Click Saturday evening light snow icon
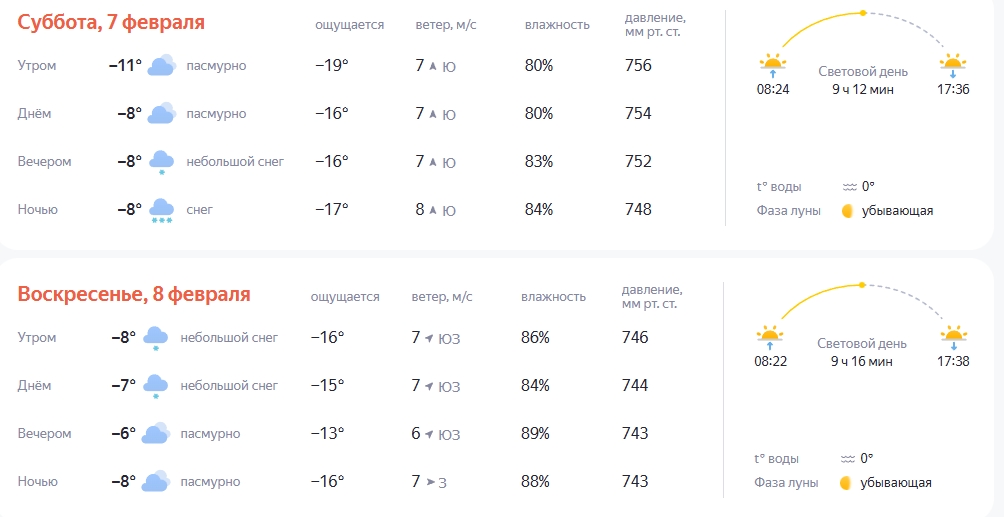The height and width of the screenshot is (517, 1004). tap(162, 162)
